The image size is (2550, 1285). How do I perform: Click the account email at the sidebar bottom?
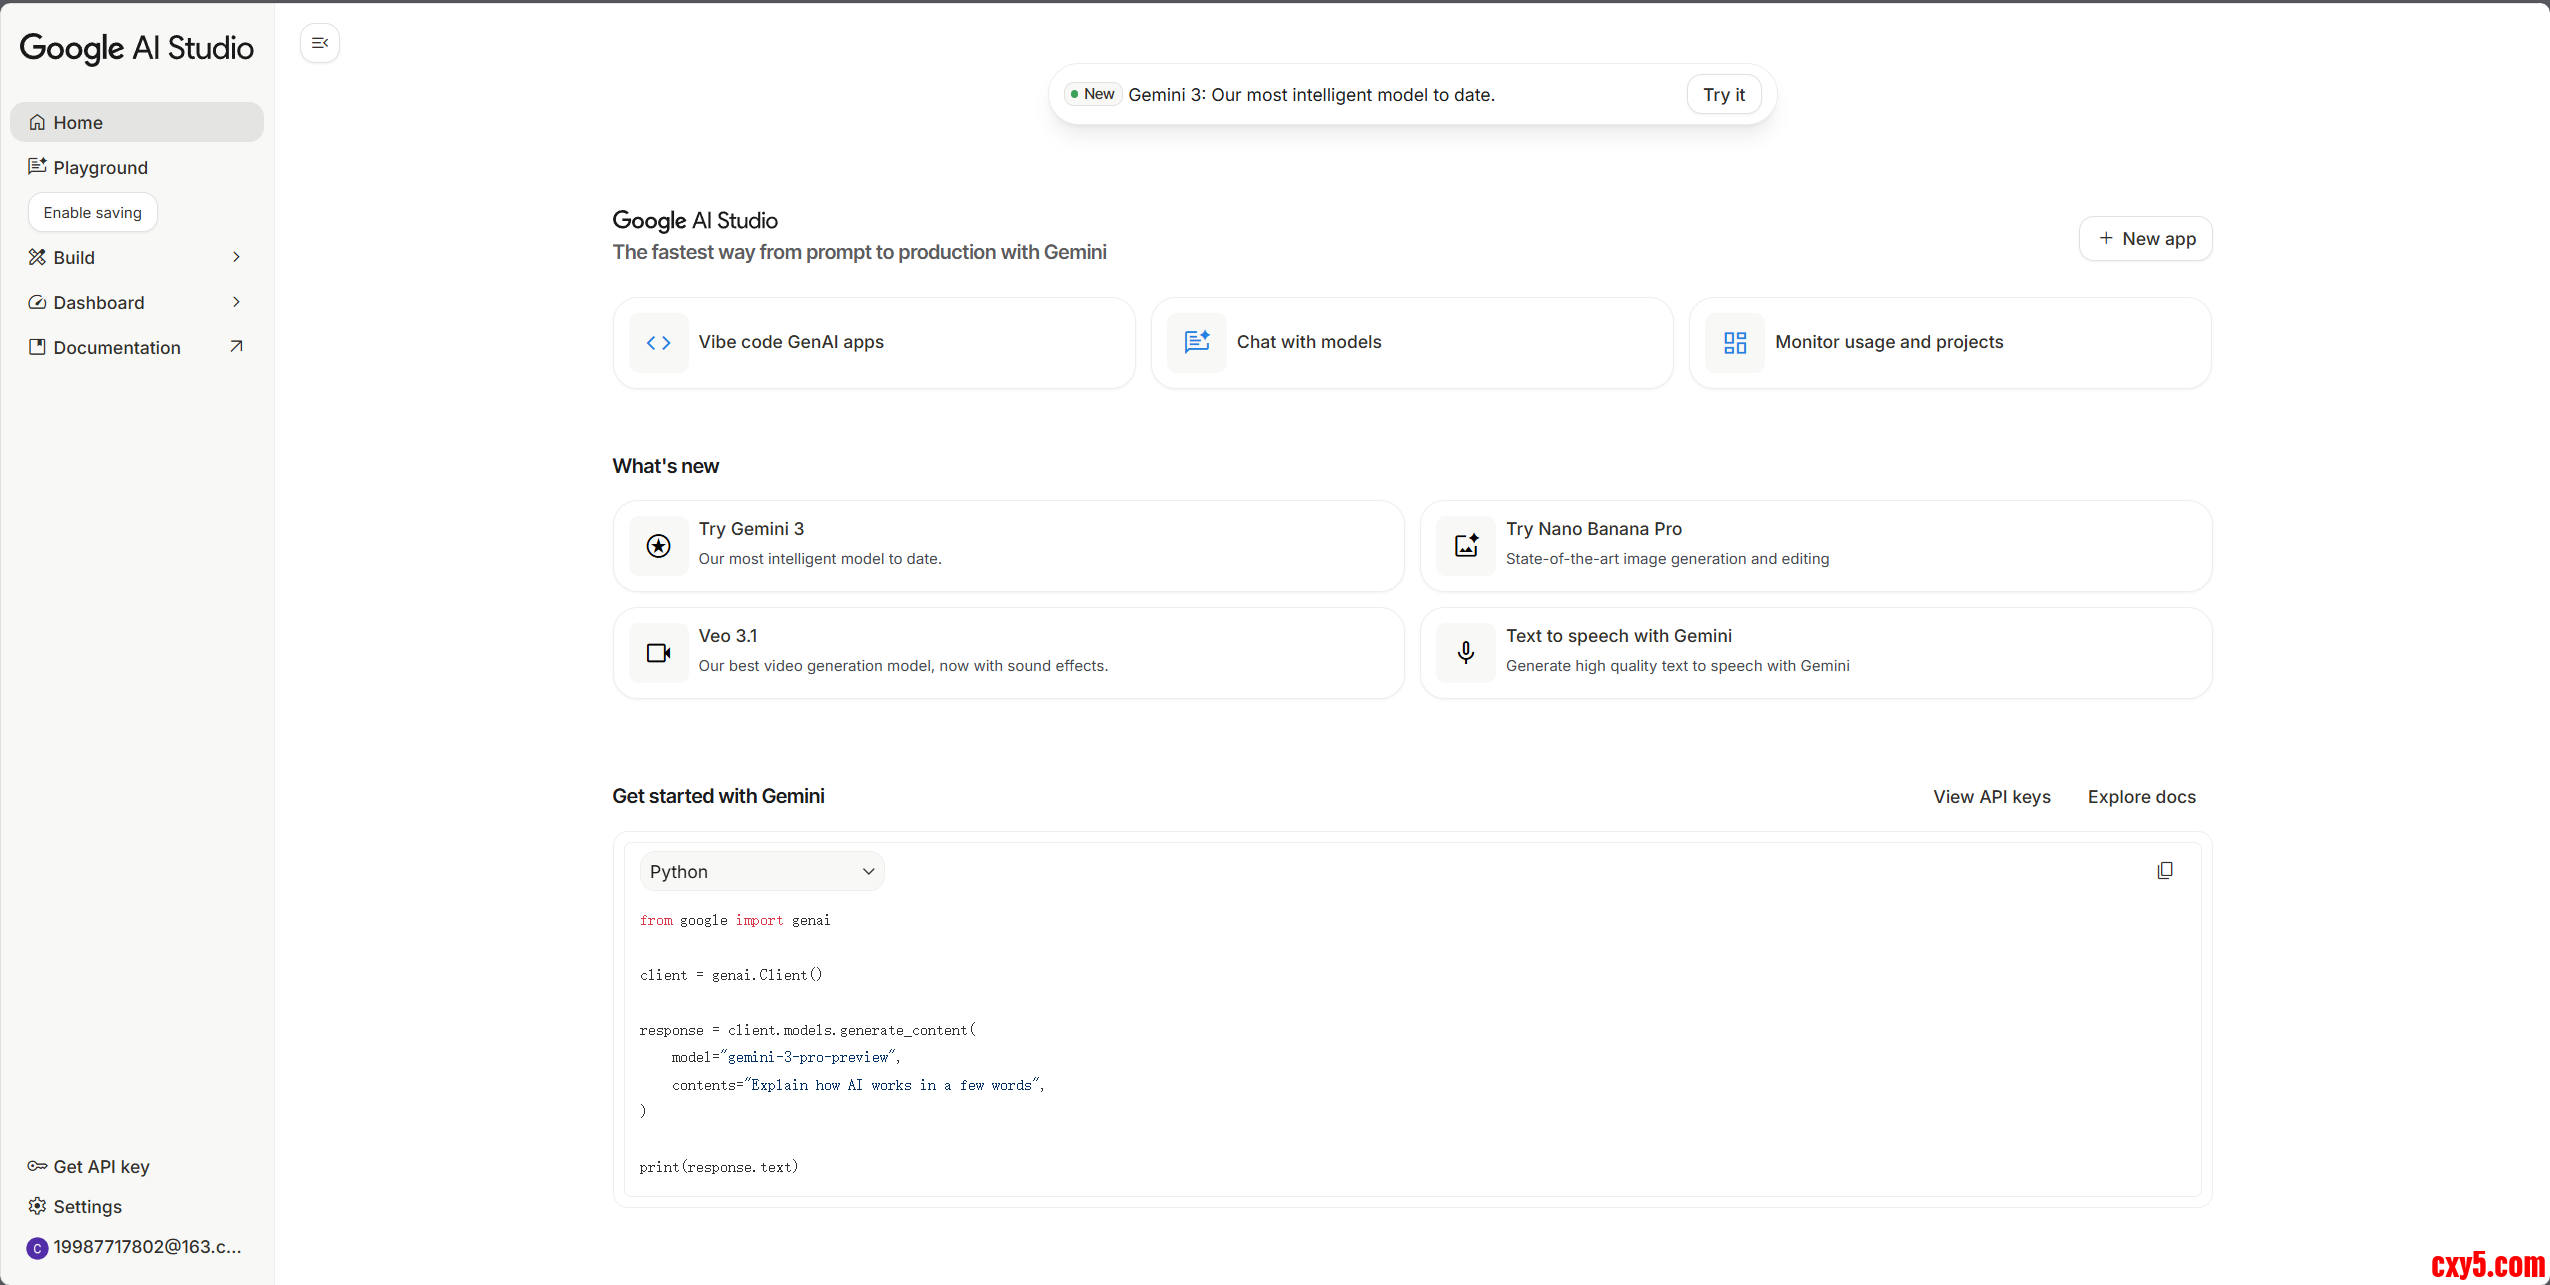[146, 1247]
